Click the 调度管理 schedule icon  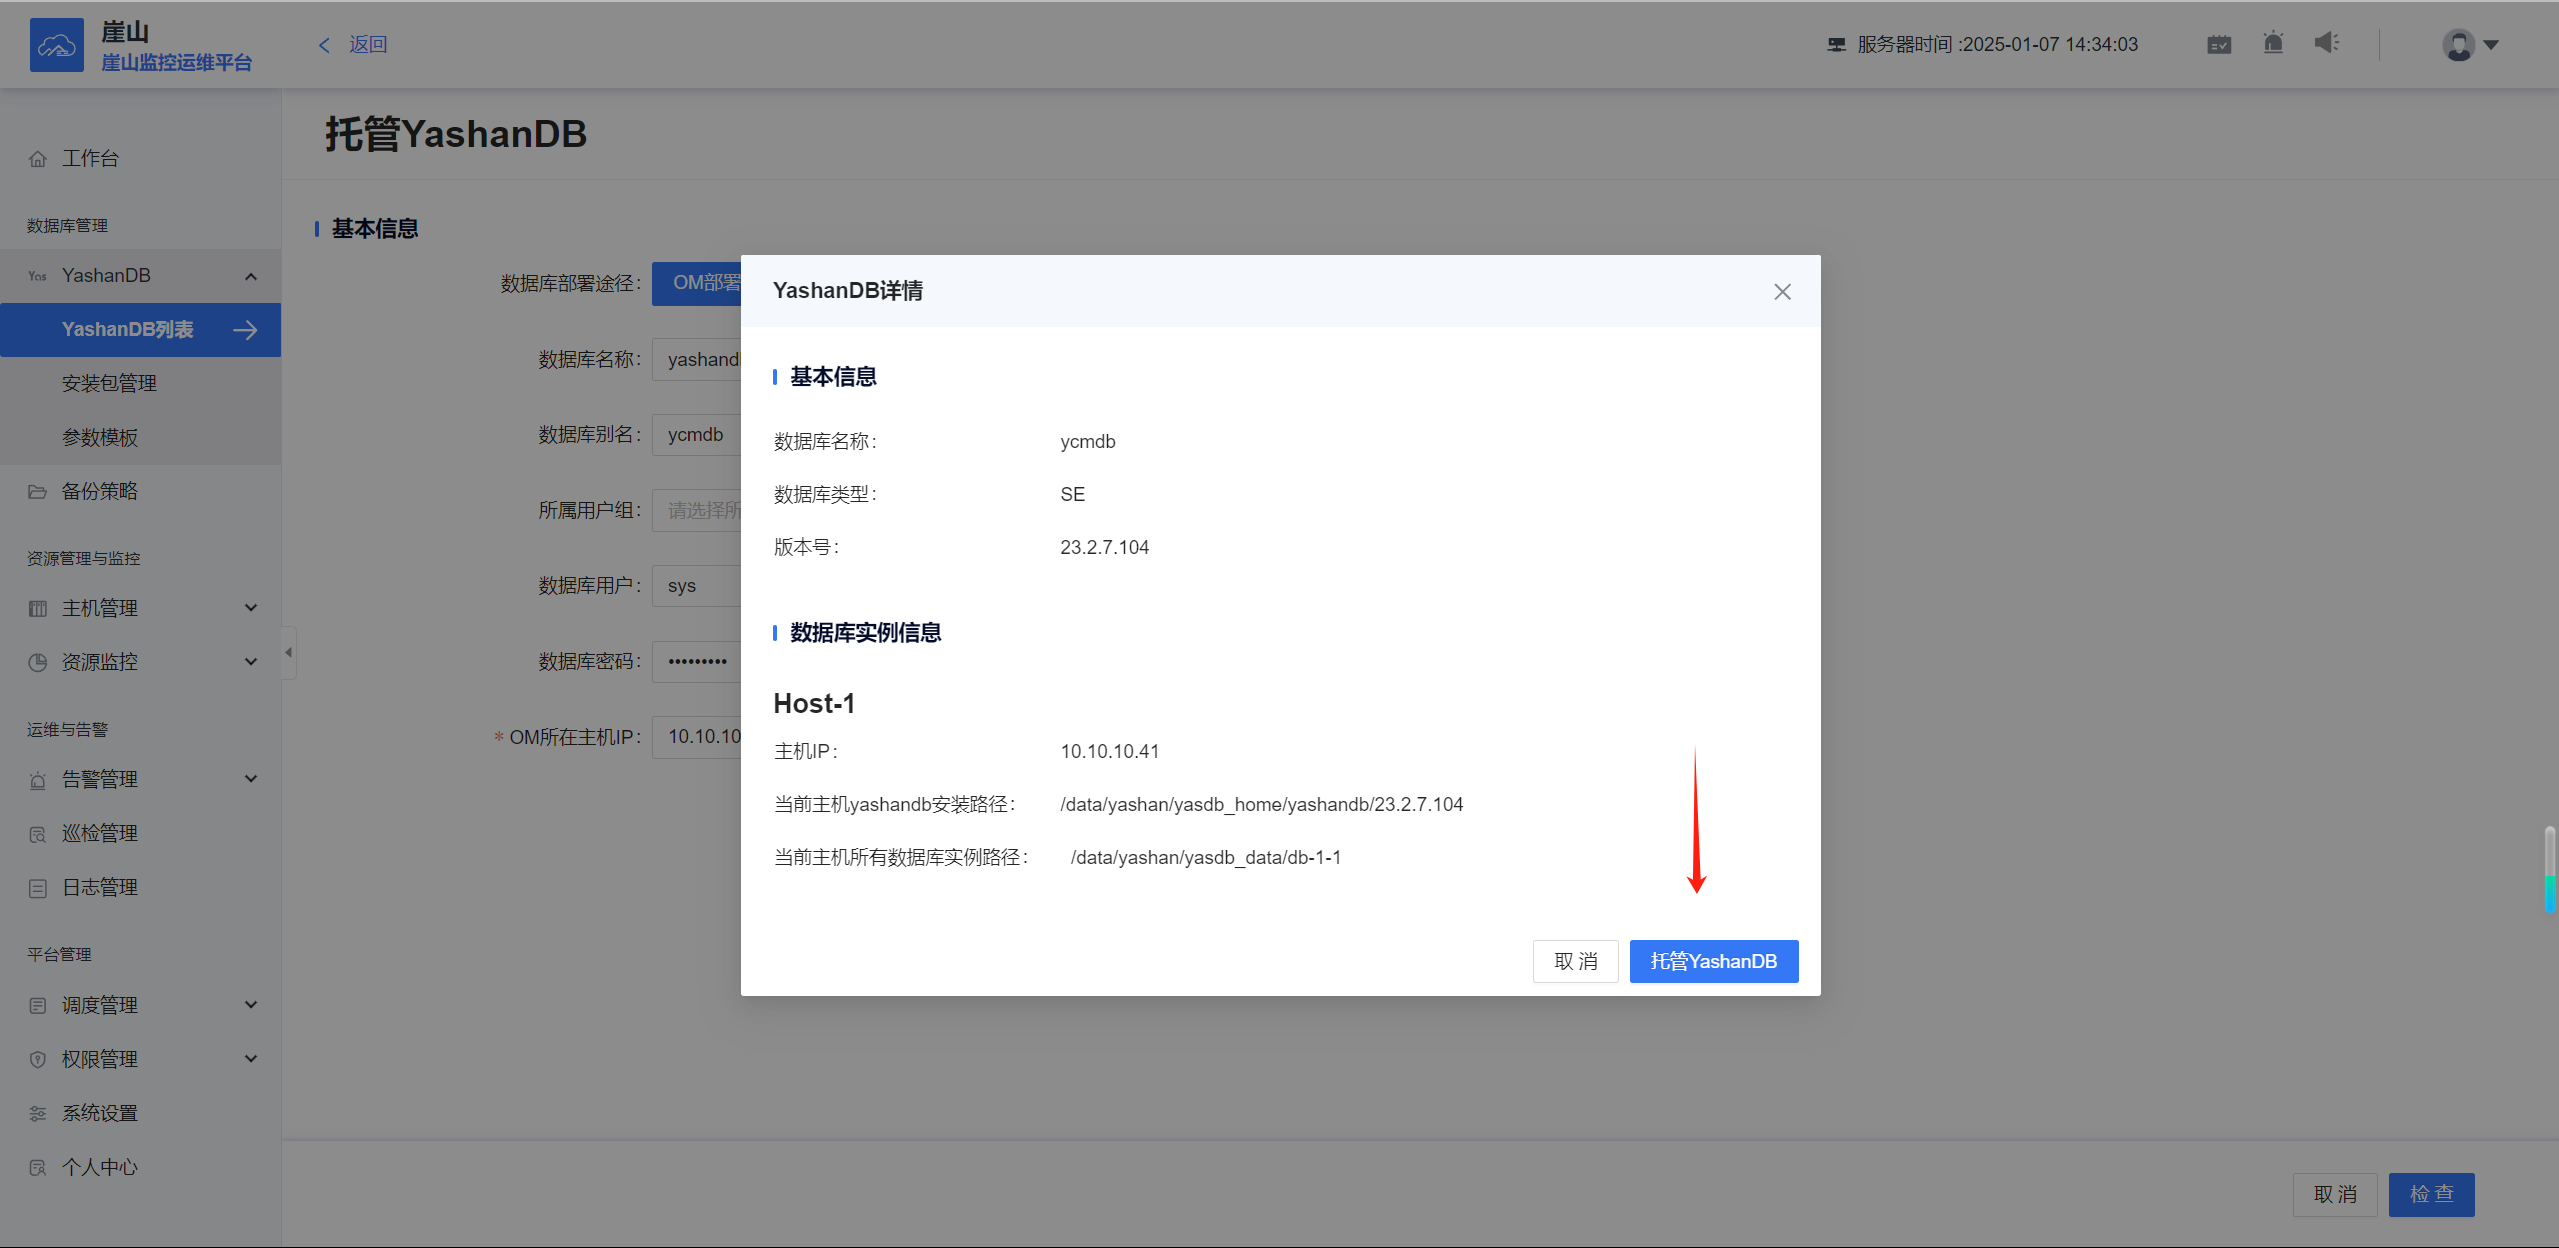38,1006
